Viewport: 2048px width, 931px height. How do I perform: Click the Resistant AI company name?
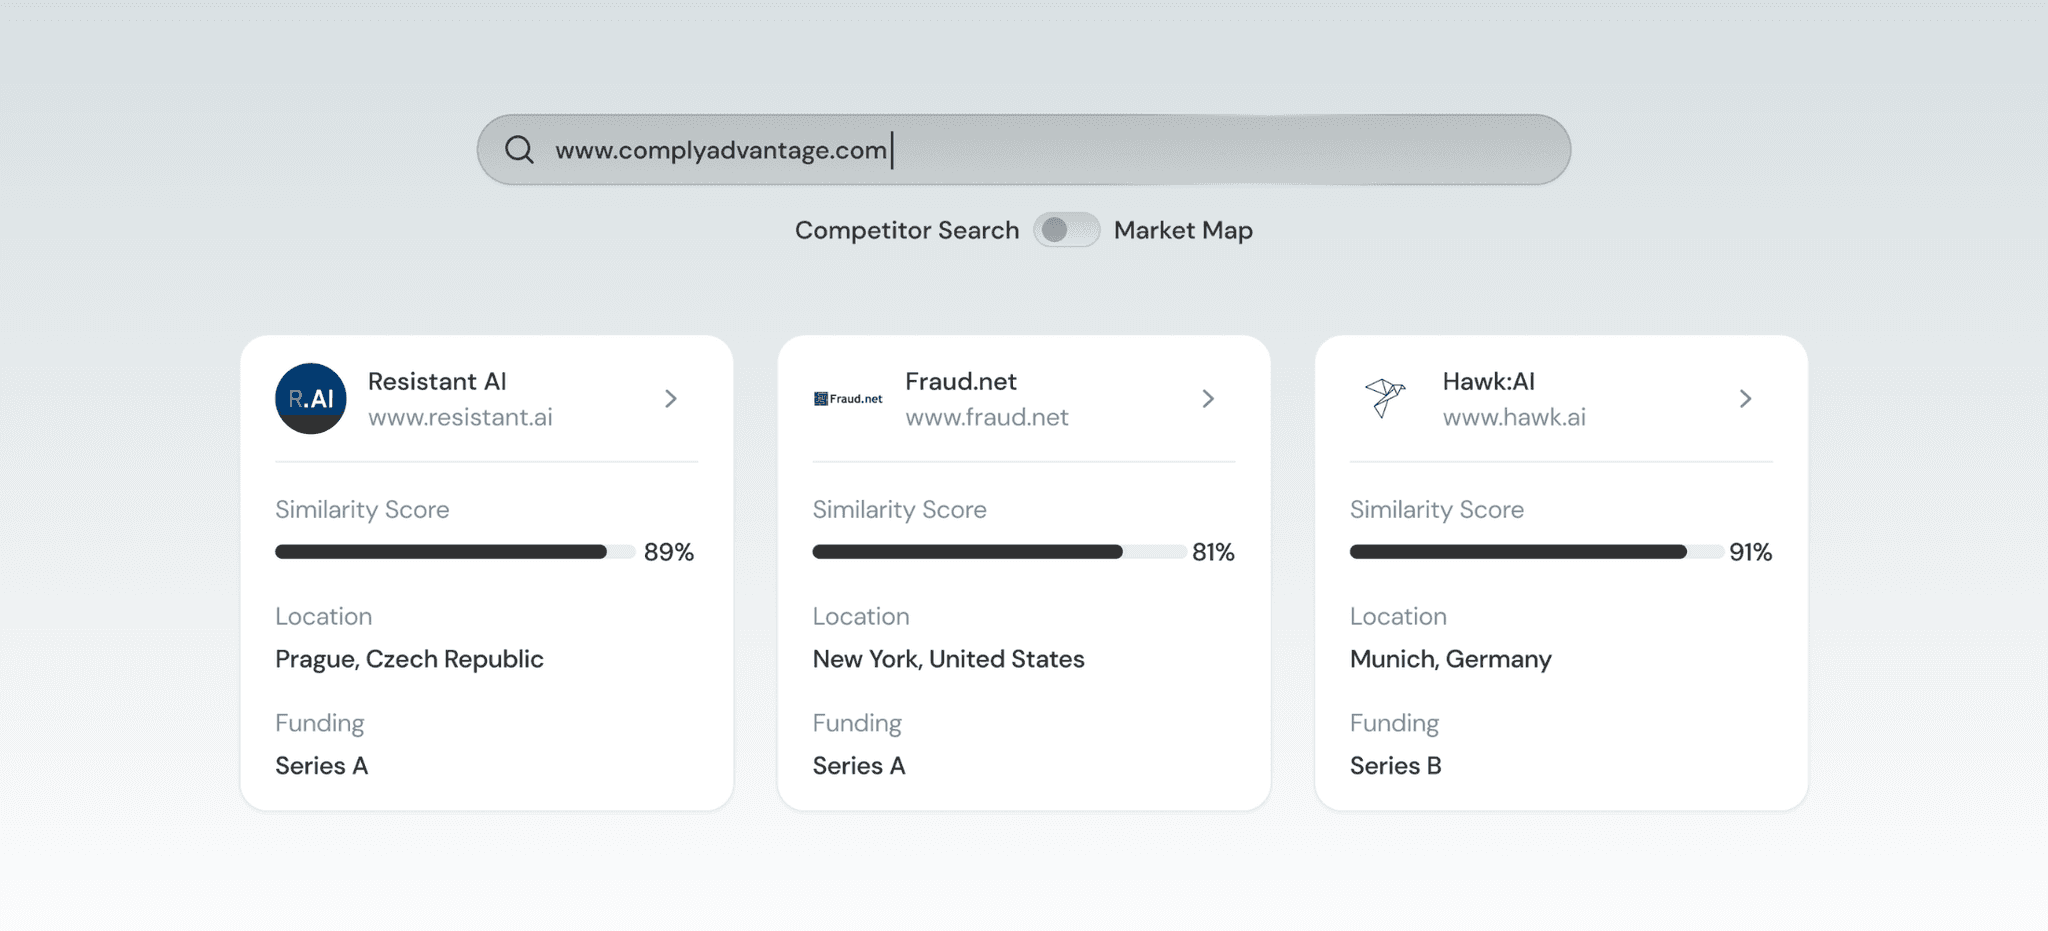click(x=437, y=381)
